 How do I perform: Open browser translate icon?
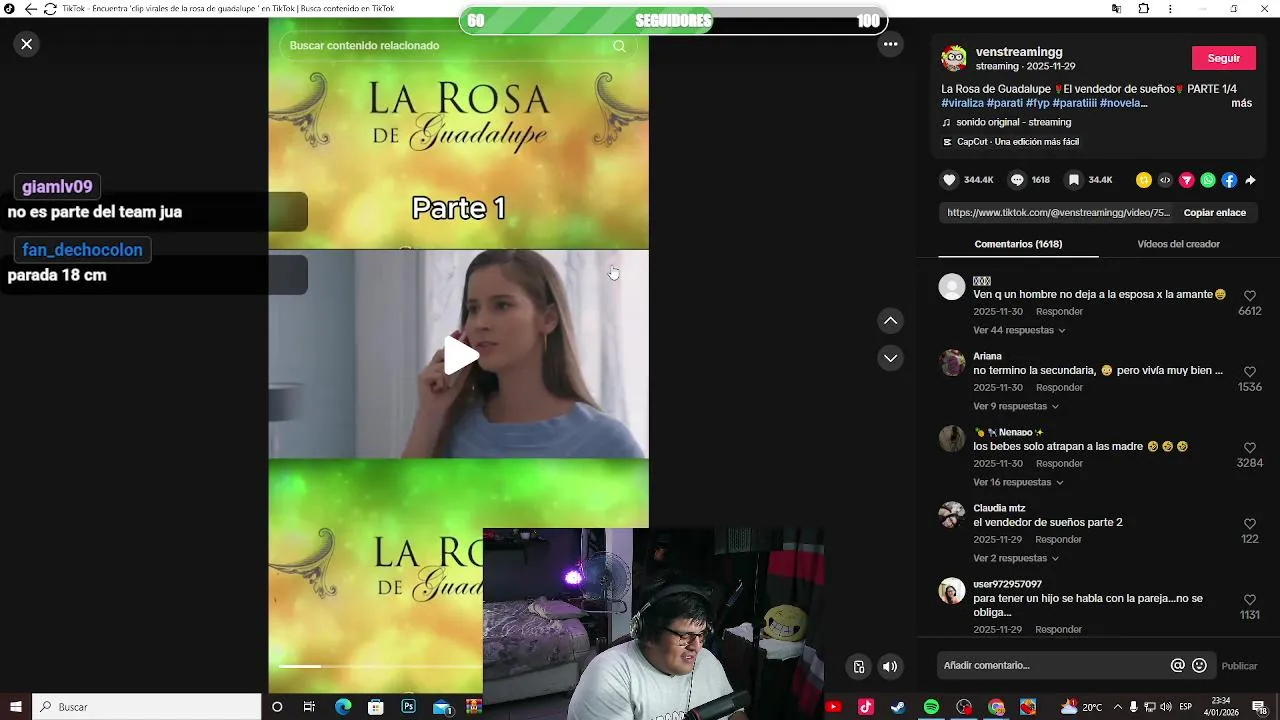pos(1116,9)
